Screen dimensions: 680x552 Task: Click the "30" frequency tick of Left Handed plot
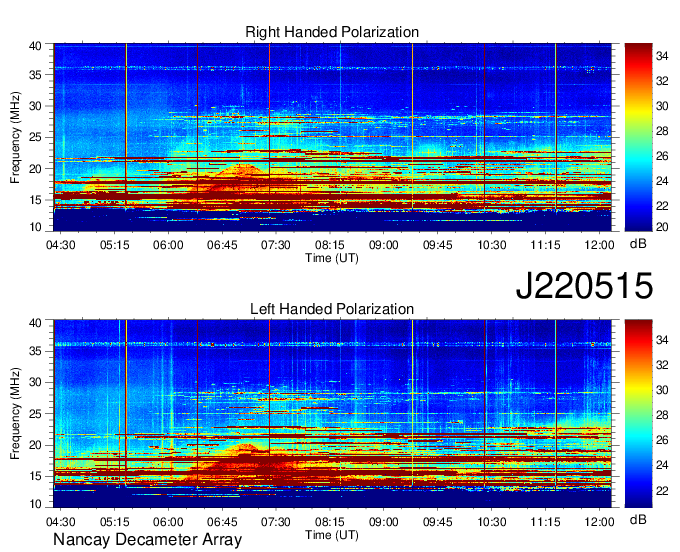tap(35, 382)
